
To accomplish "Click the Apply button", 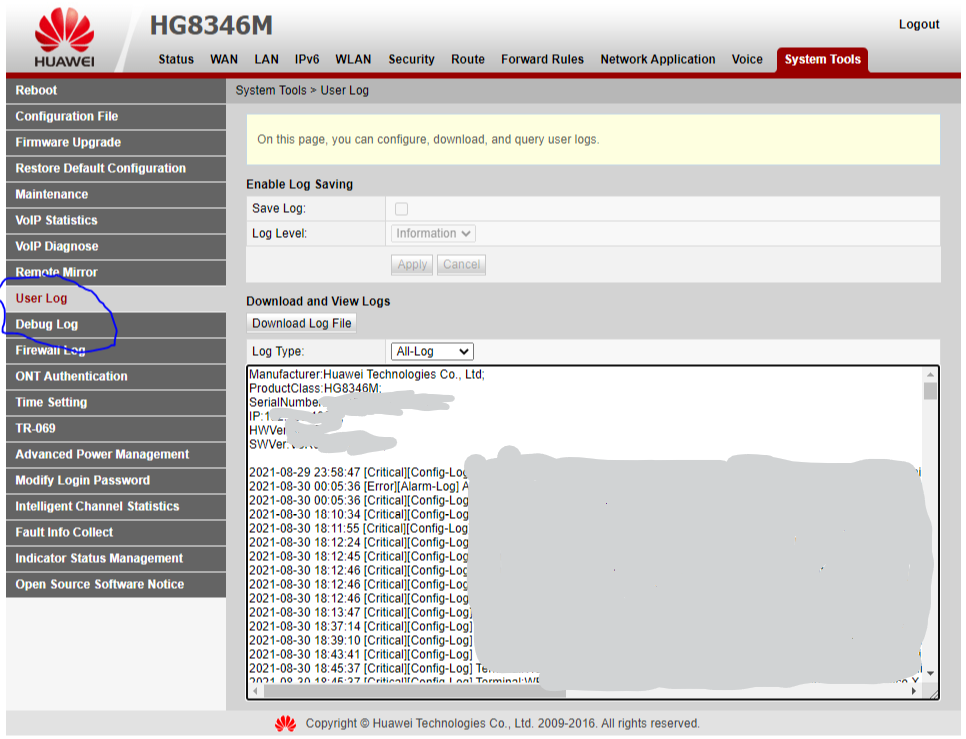I will (x=412, y=265).
